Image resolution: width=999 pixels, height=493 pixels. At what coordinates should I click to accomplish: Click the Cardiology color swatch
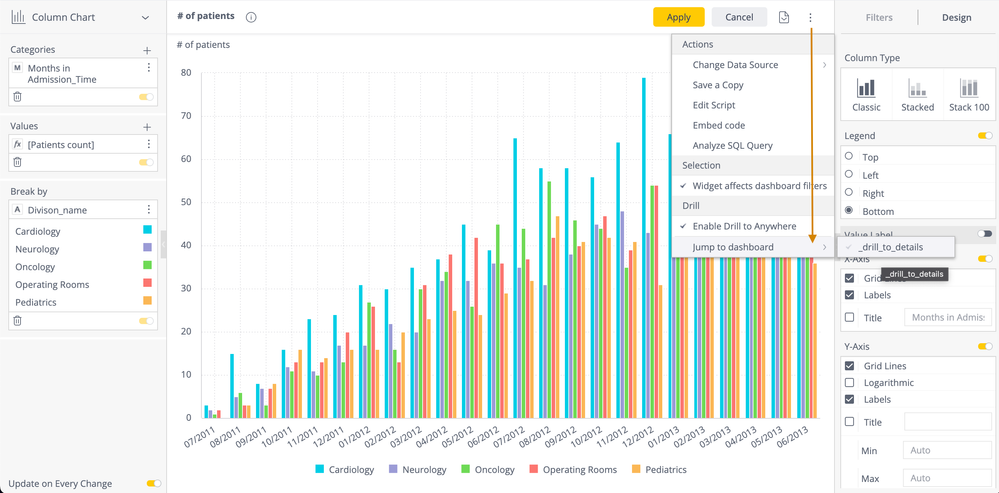147,231
